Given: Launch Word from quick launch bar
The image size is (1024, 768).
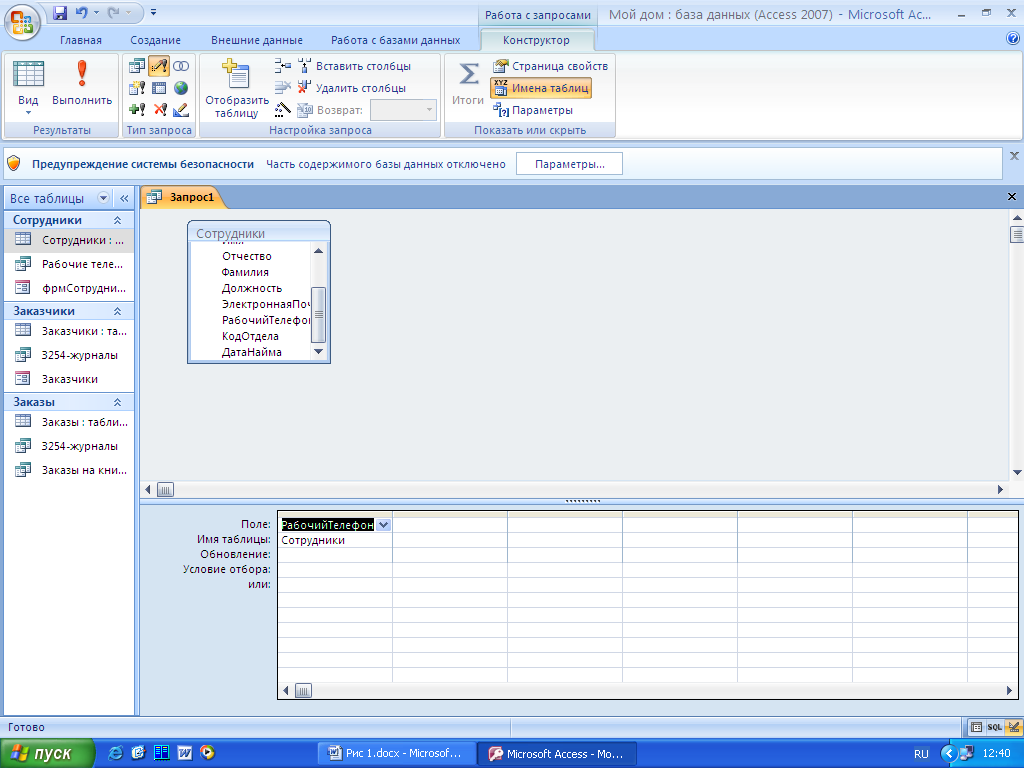Looking at the screenshot, I should (185, 753).
